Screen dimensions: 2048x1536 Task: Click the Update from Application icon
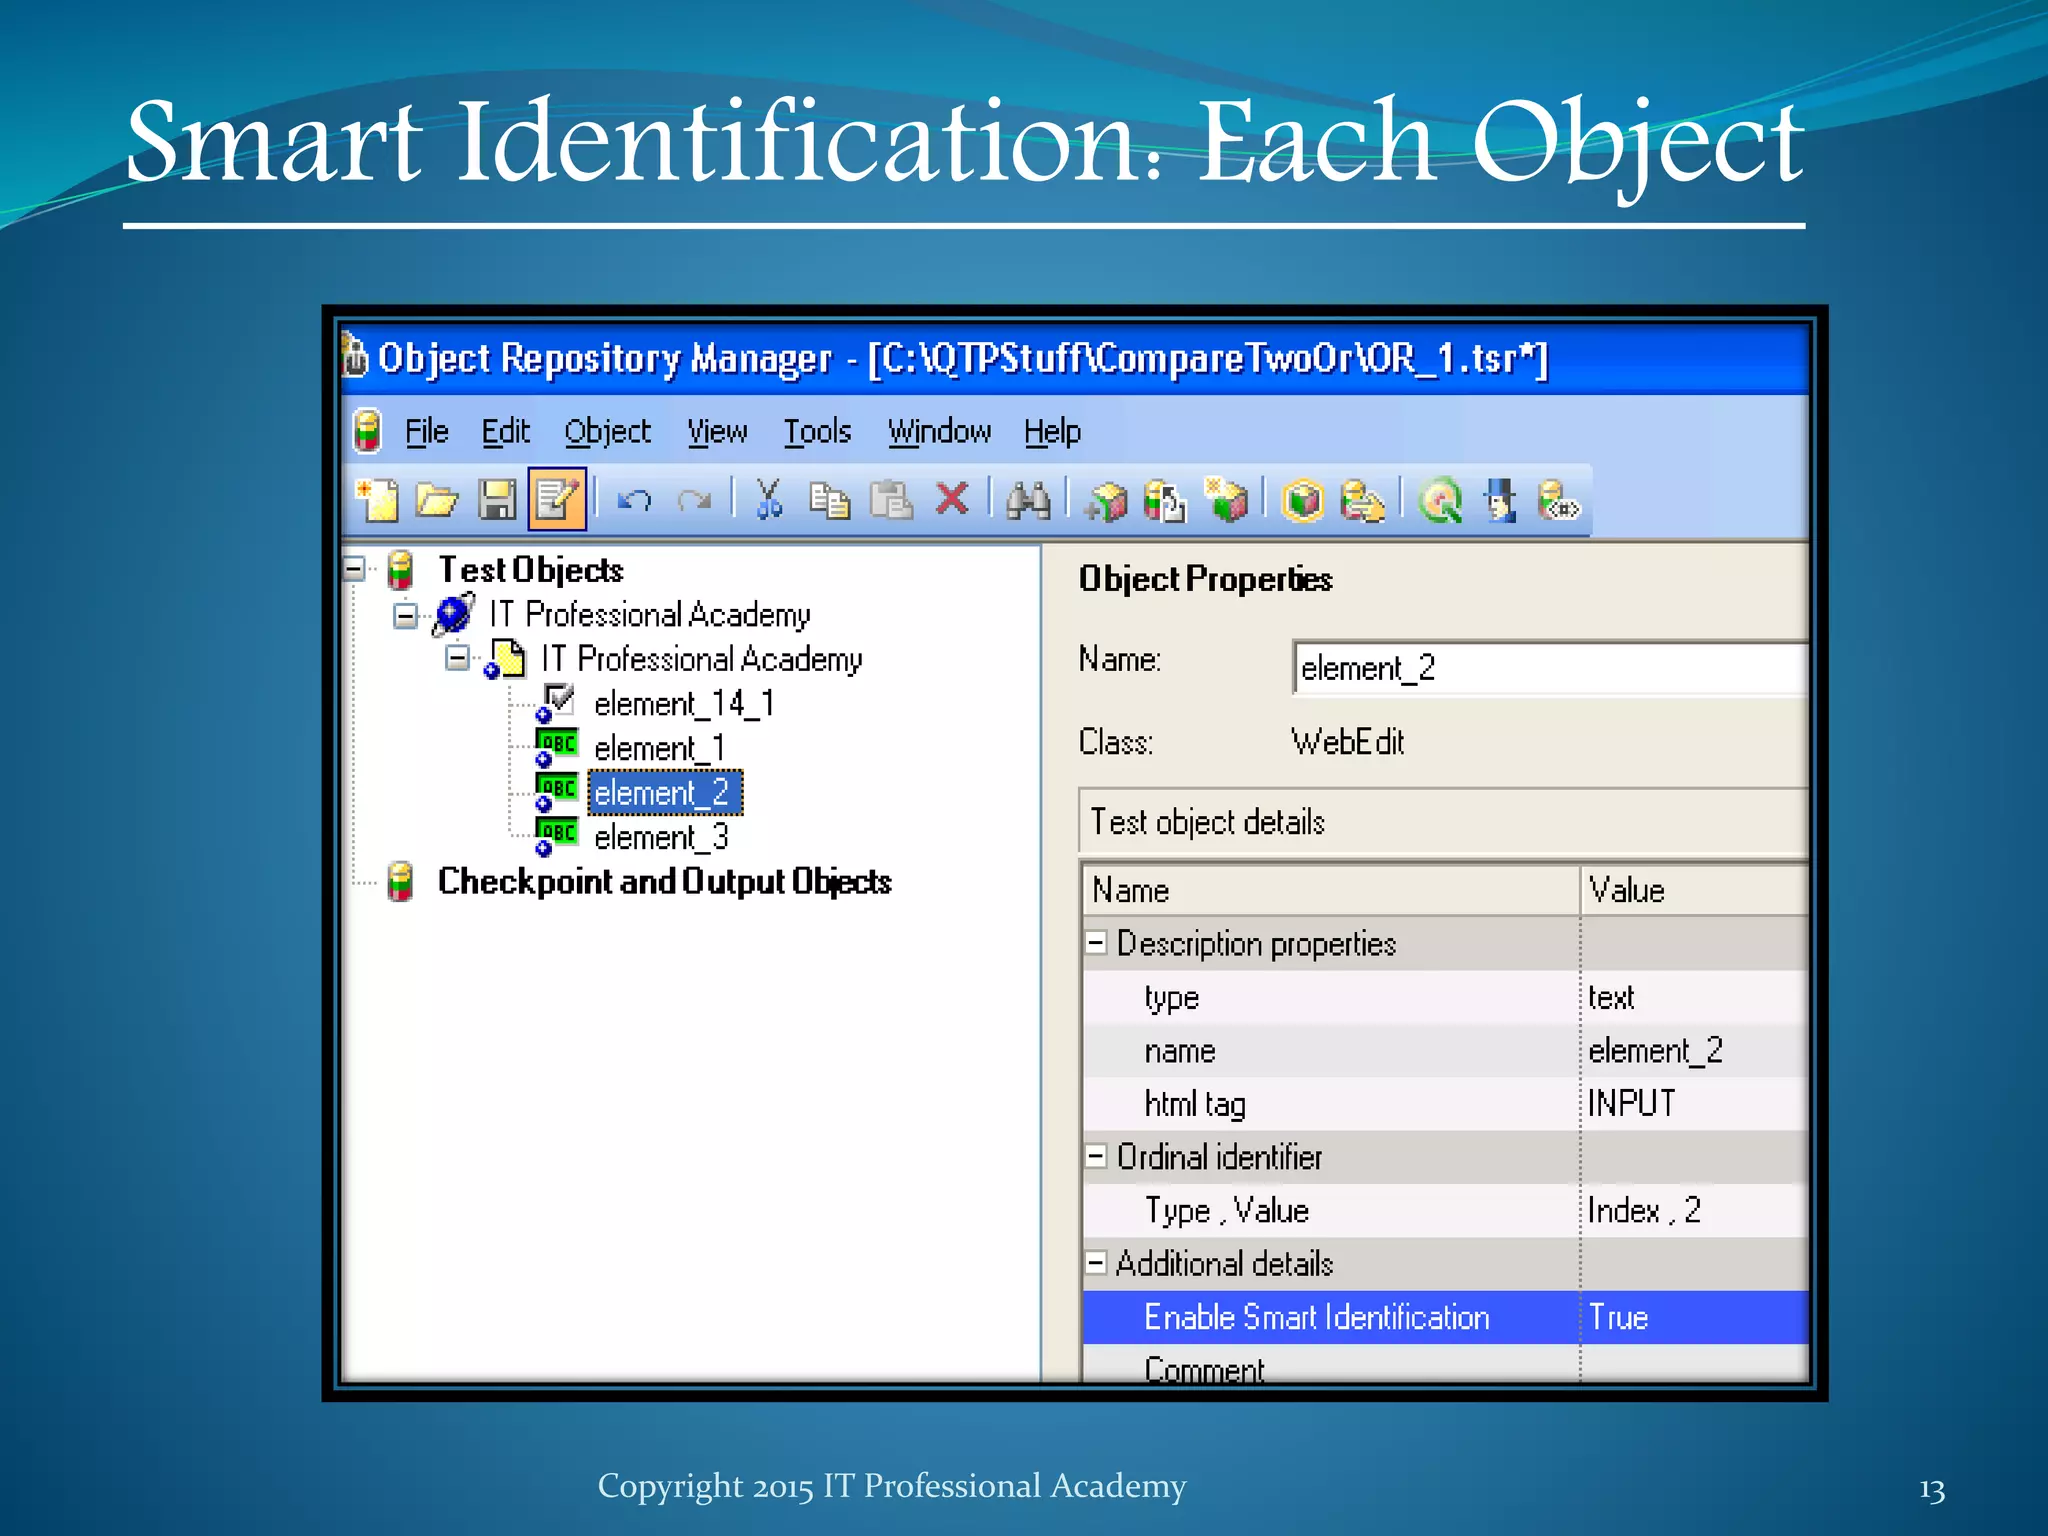click(1165, 501)
